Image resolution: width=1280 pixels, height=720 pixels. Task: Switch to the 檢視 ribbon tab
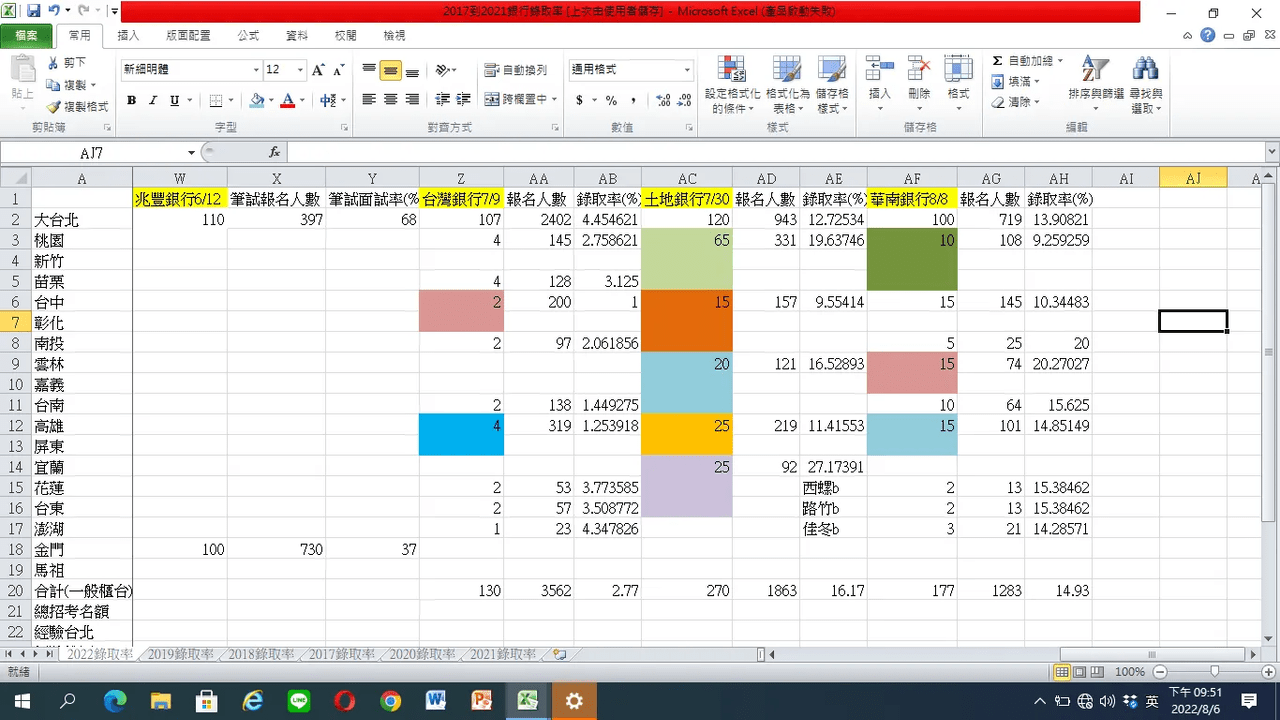pos(394,35)
